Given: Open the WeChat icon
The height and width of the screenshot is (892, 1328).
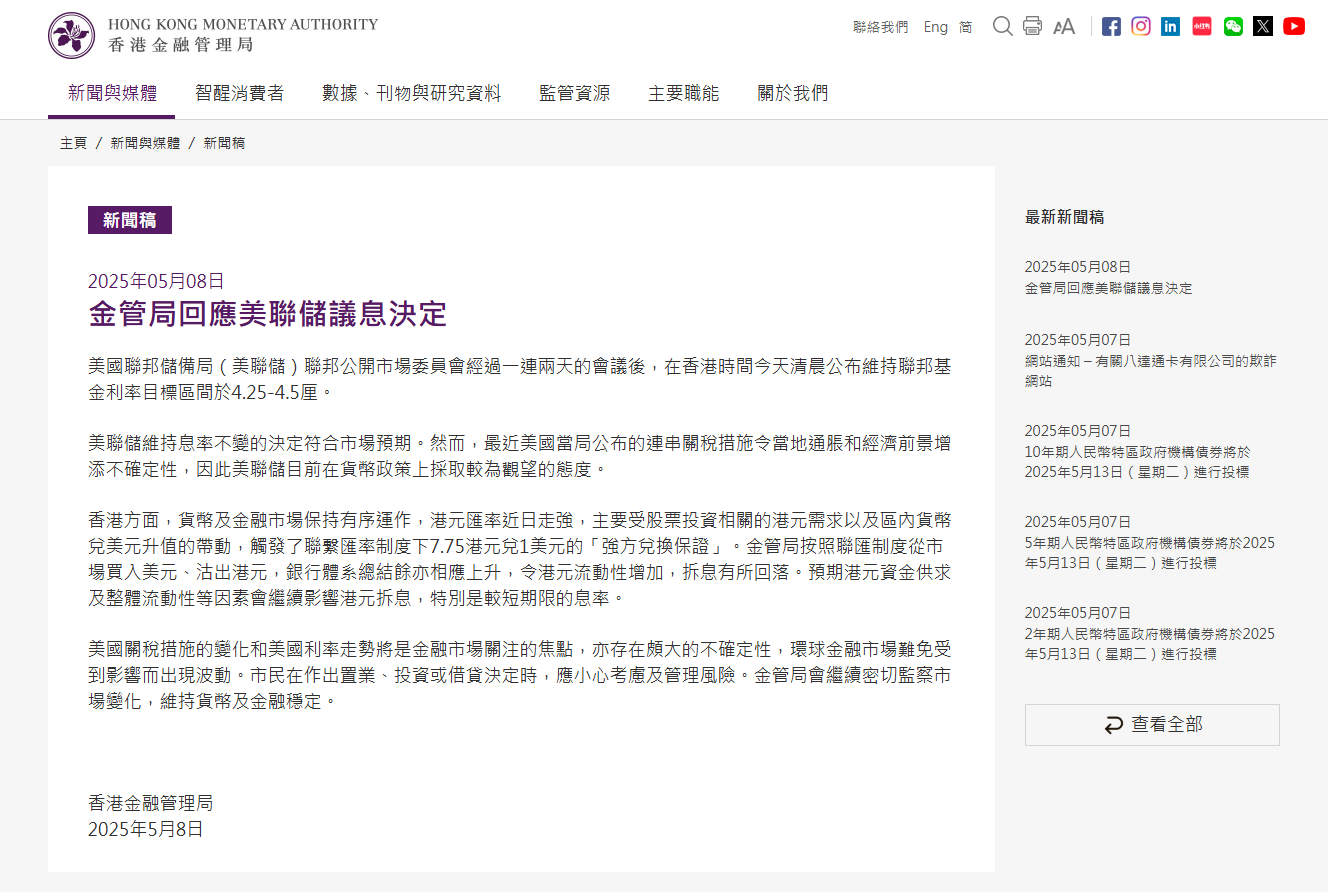Looking at the screenshot, I should tap(1233, 27).
